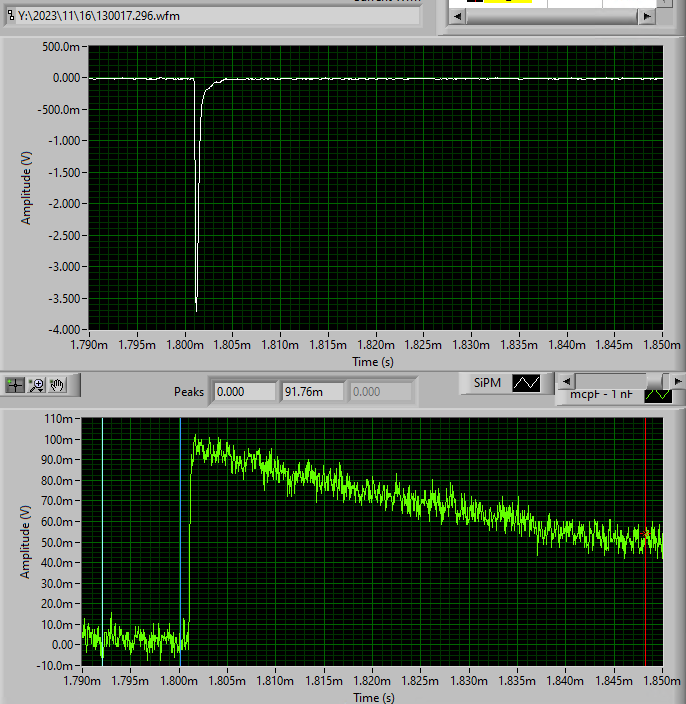Select the hand panning tool
Image resolution: width=686 pixels, height=704 pixels.
(x=57, y=385)
